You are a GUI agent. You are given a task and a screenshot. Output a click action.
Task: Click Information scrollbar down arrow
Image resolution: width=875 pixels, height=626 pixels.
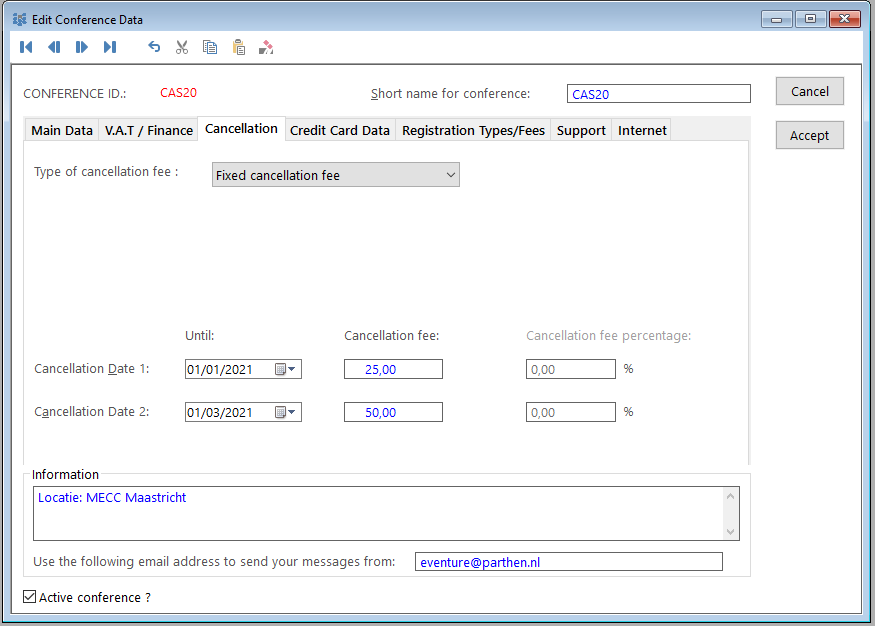click(730, 532)
